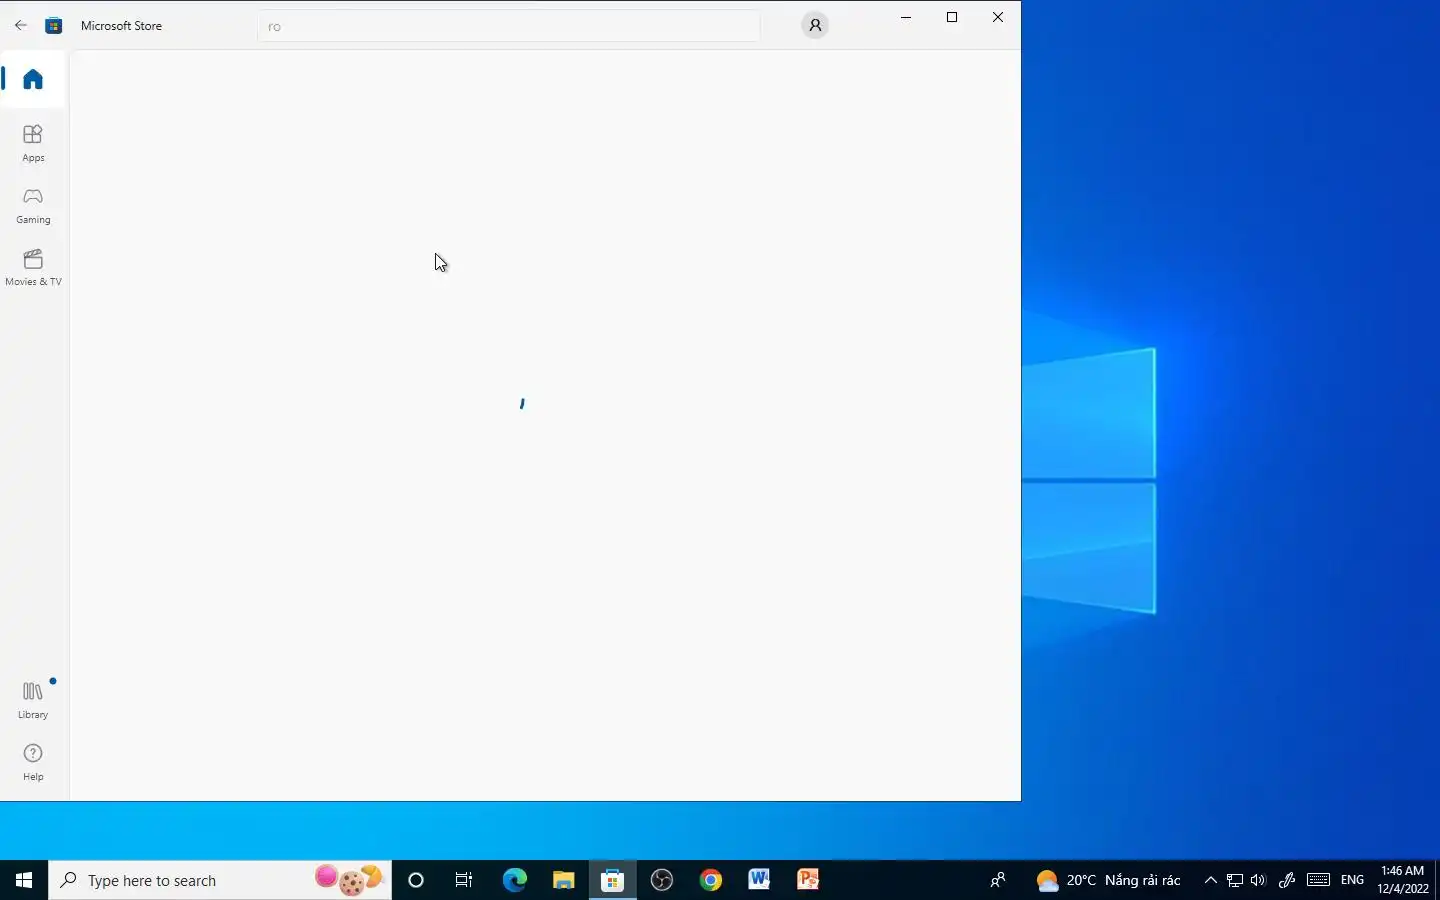The height and width of the screenshot is (900, 1440).
Task: Close the Microsoft Store window
Action: click(998, 17)
